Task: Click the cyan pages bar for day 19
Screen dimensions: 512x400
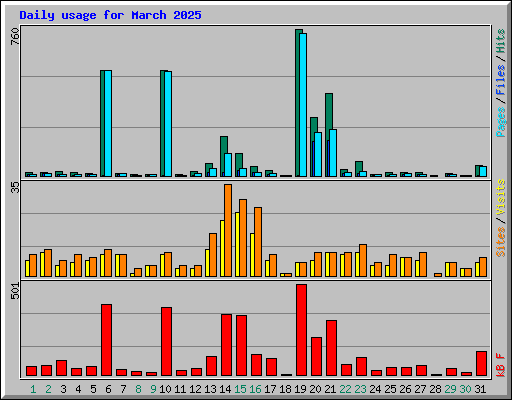Action: 303,105
